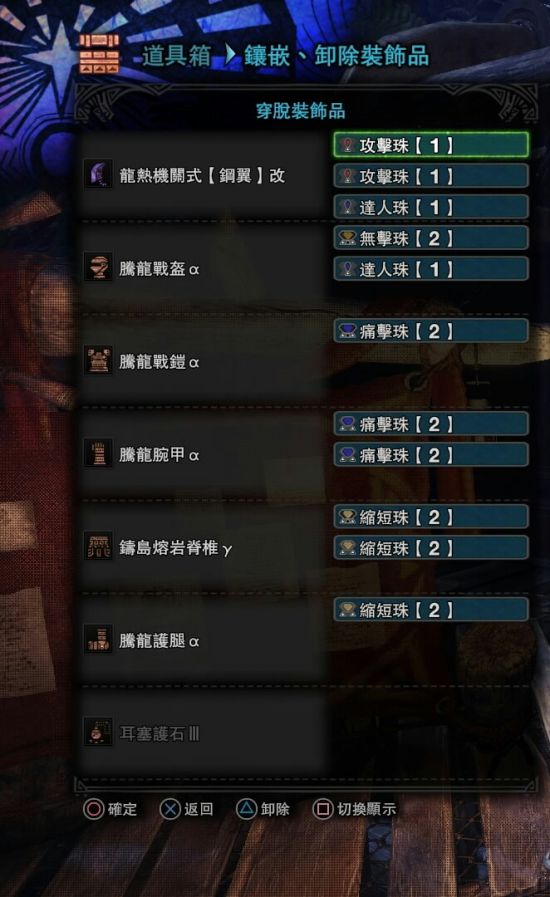Select the waist icon for 鑄島熔岩脊椎γ
Screen dimensions: 550x897
point(98,546)
